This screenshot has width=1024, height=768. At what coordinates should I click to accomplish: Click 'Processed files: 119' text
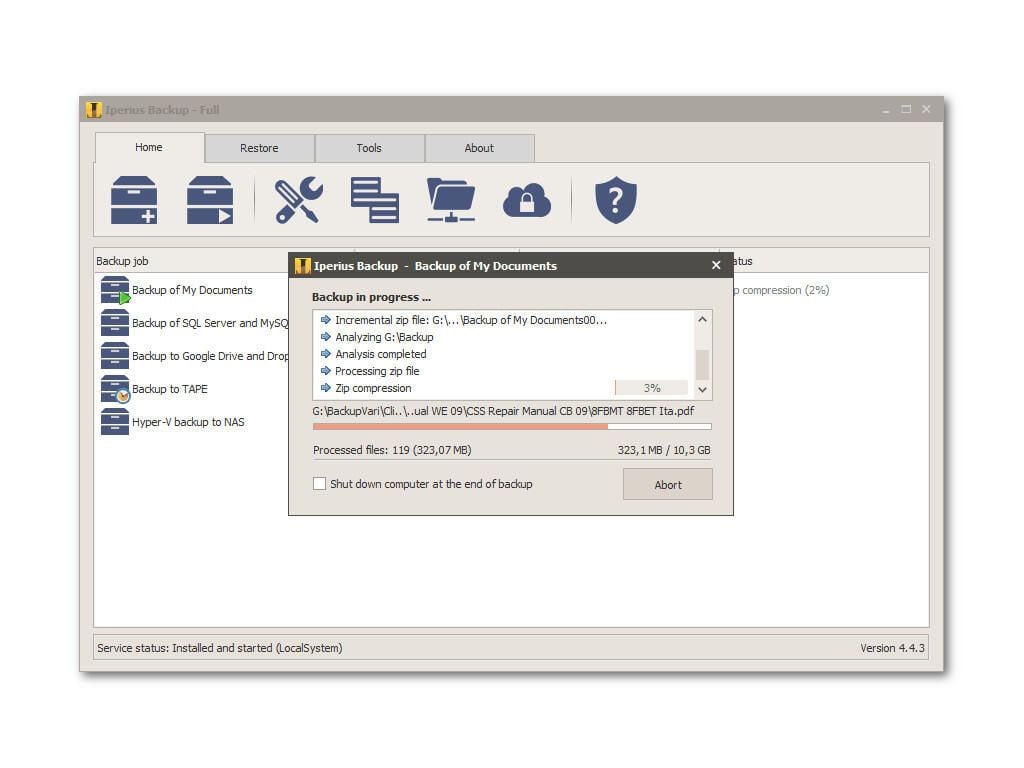point(392,450)
